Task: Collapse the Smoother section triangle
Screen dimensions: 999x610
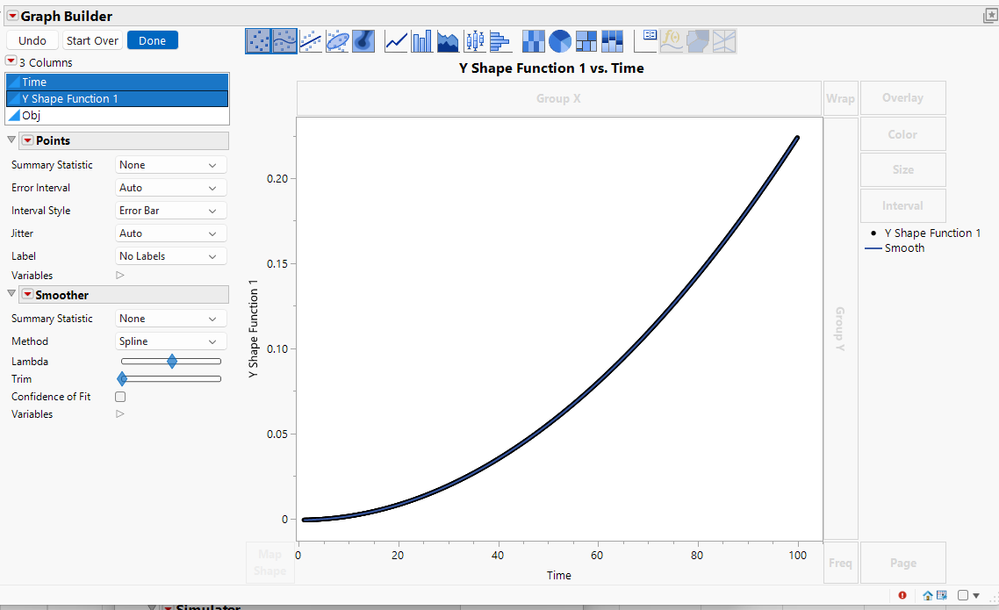Action: click(11, 294)
